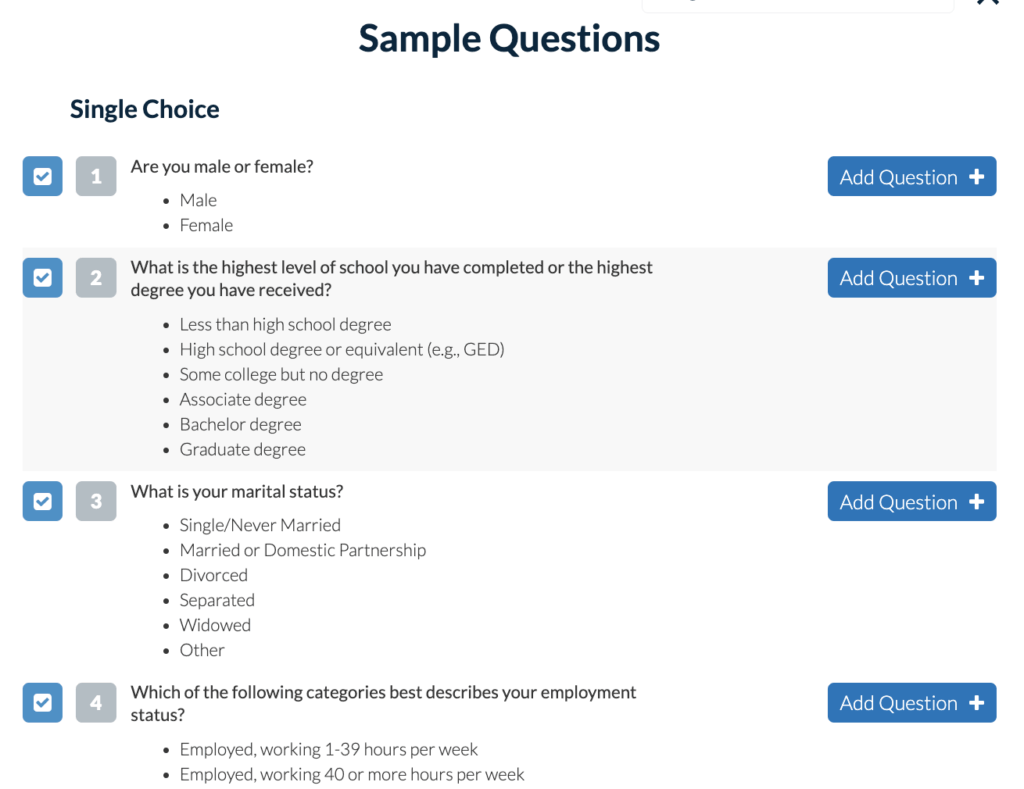Click the number 3 badge next to marital status

pos(96,501)
